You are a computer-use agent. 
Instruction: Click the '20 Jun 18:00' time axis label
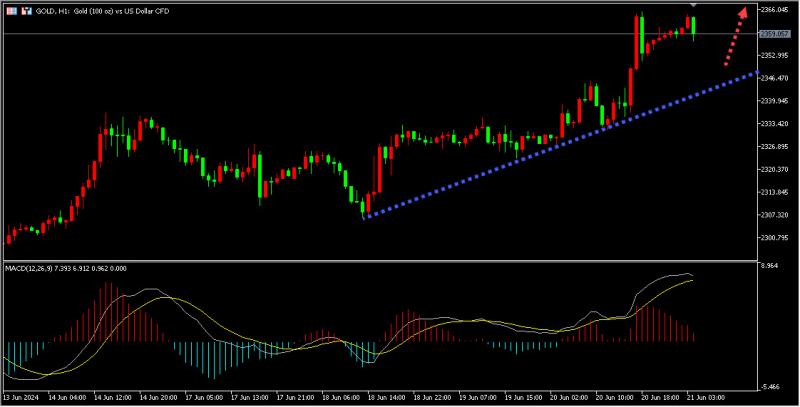[661, 397]
